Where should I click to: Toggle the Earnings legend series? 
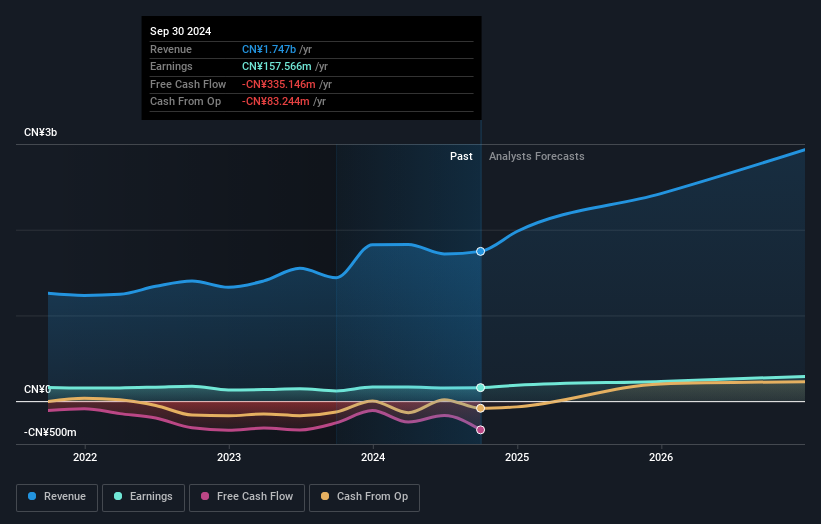pos(143,497)
